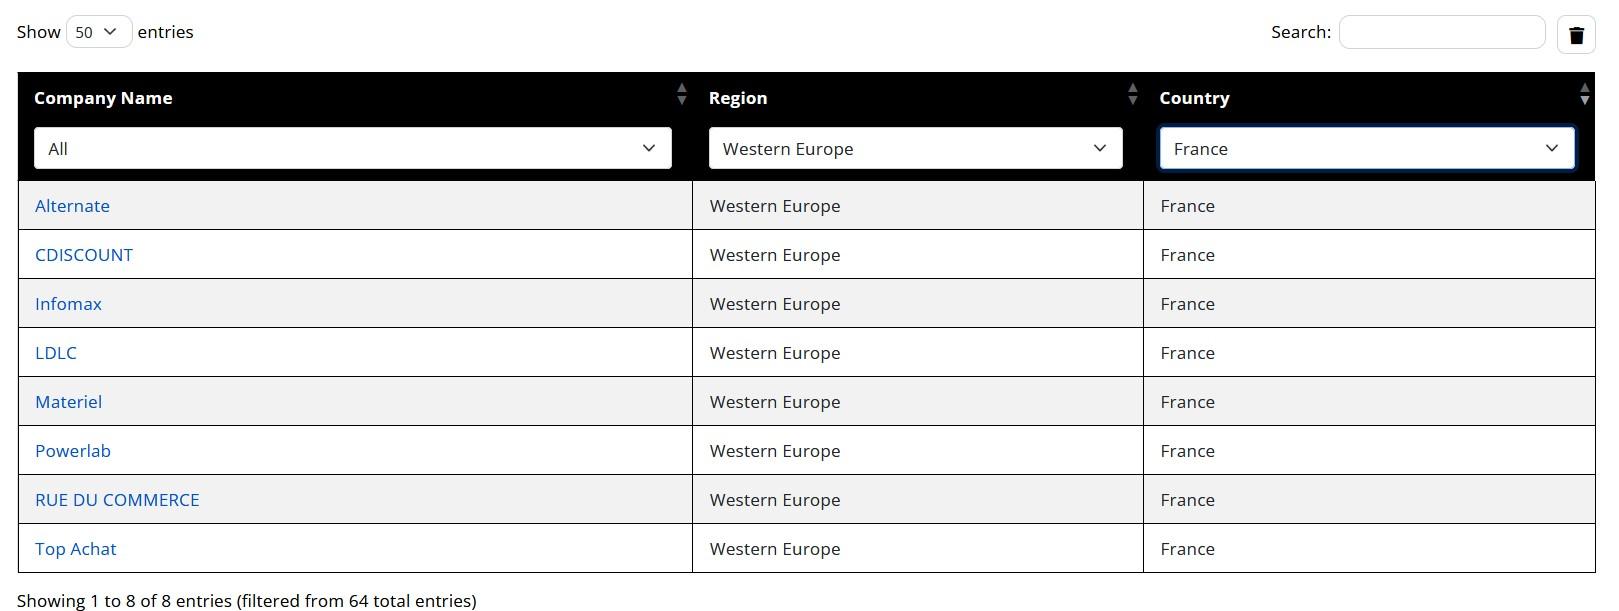Open the CDISCOUNT company link

(84, 255)
